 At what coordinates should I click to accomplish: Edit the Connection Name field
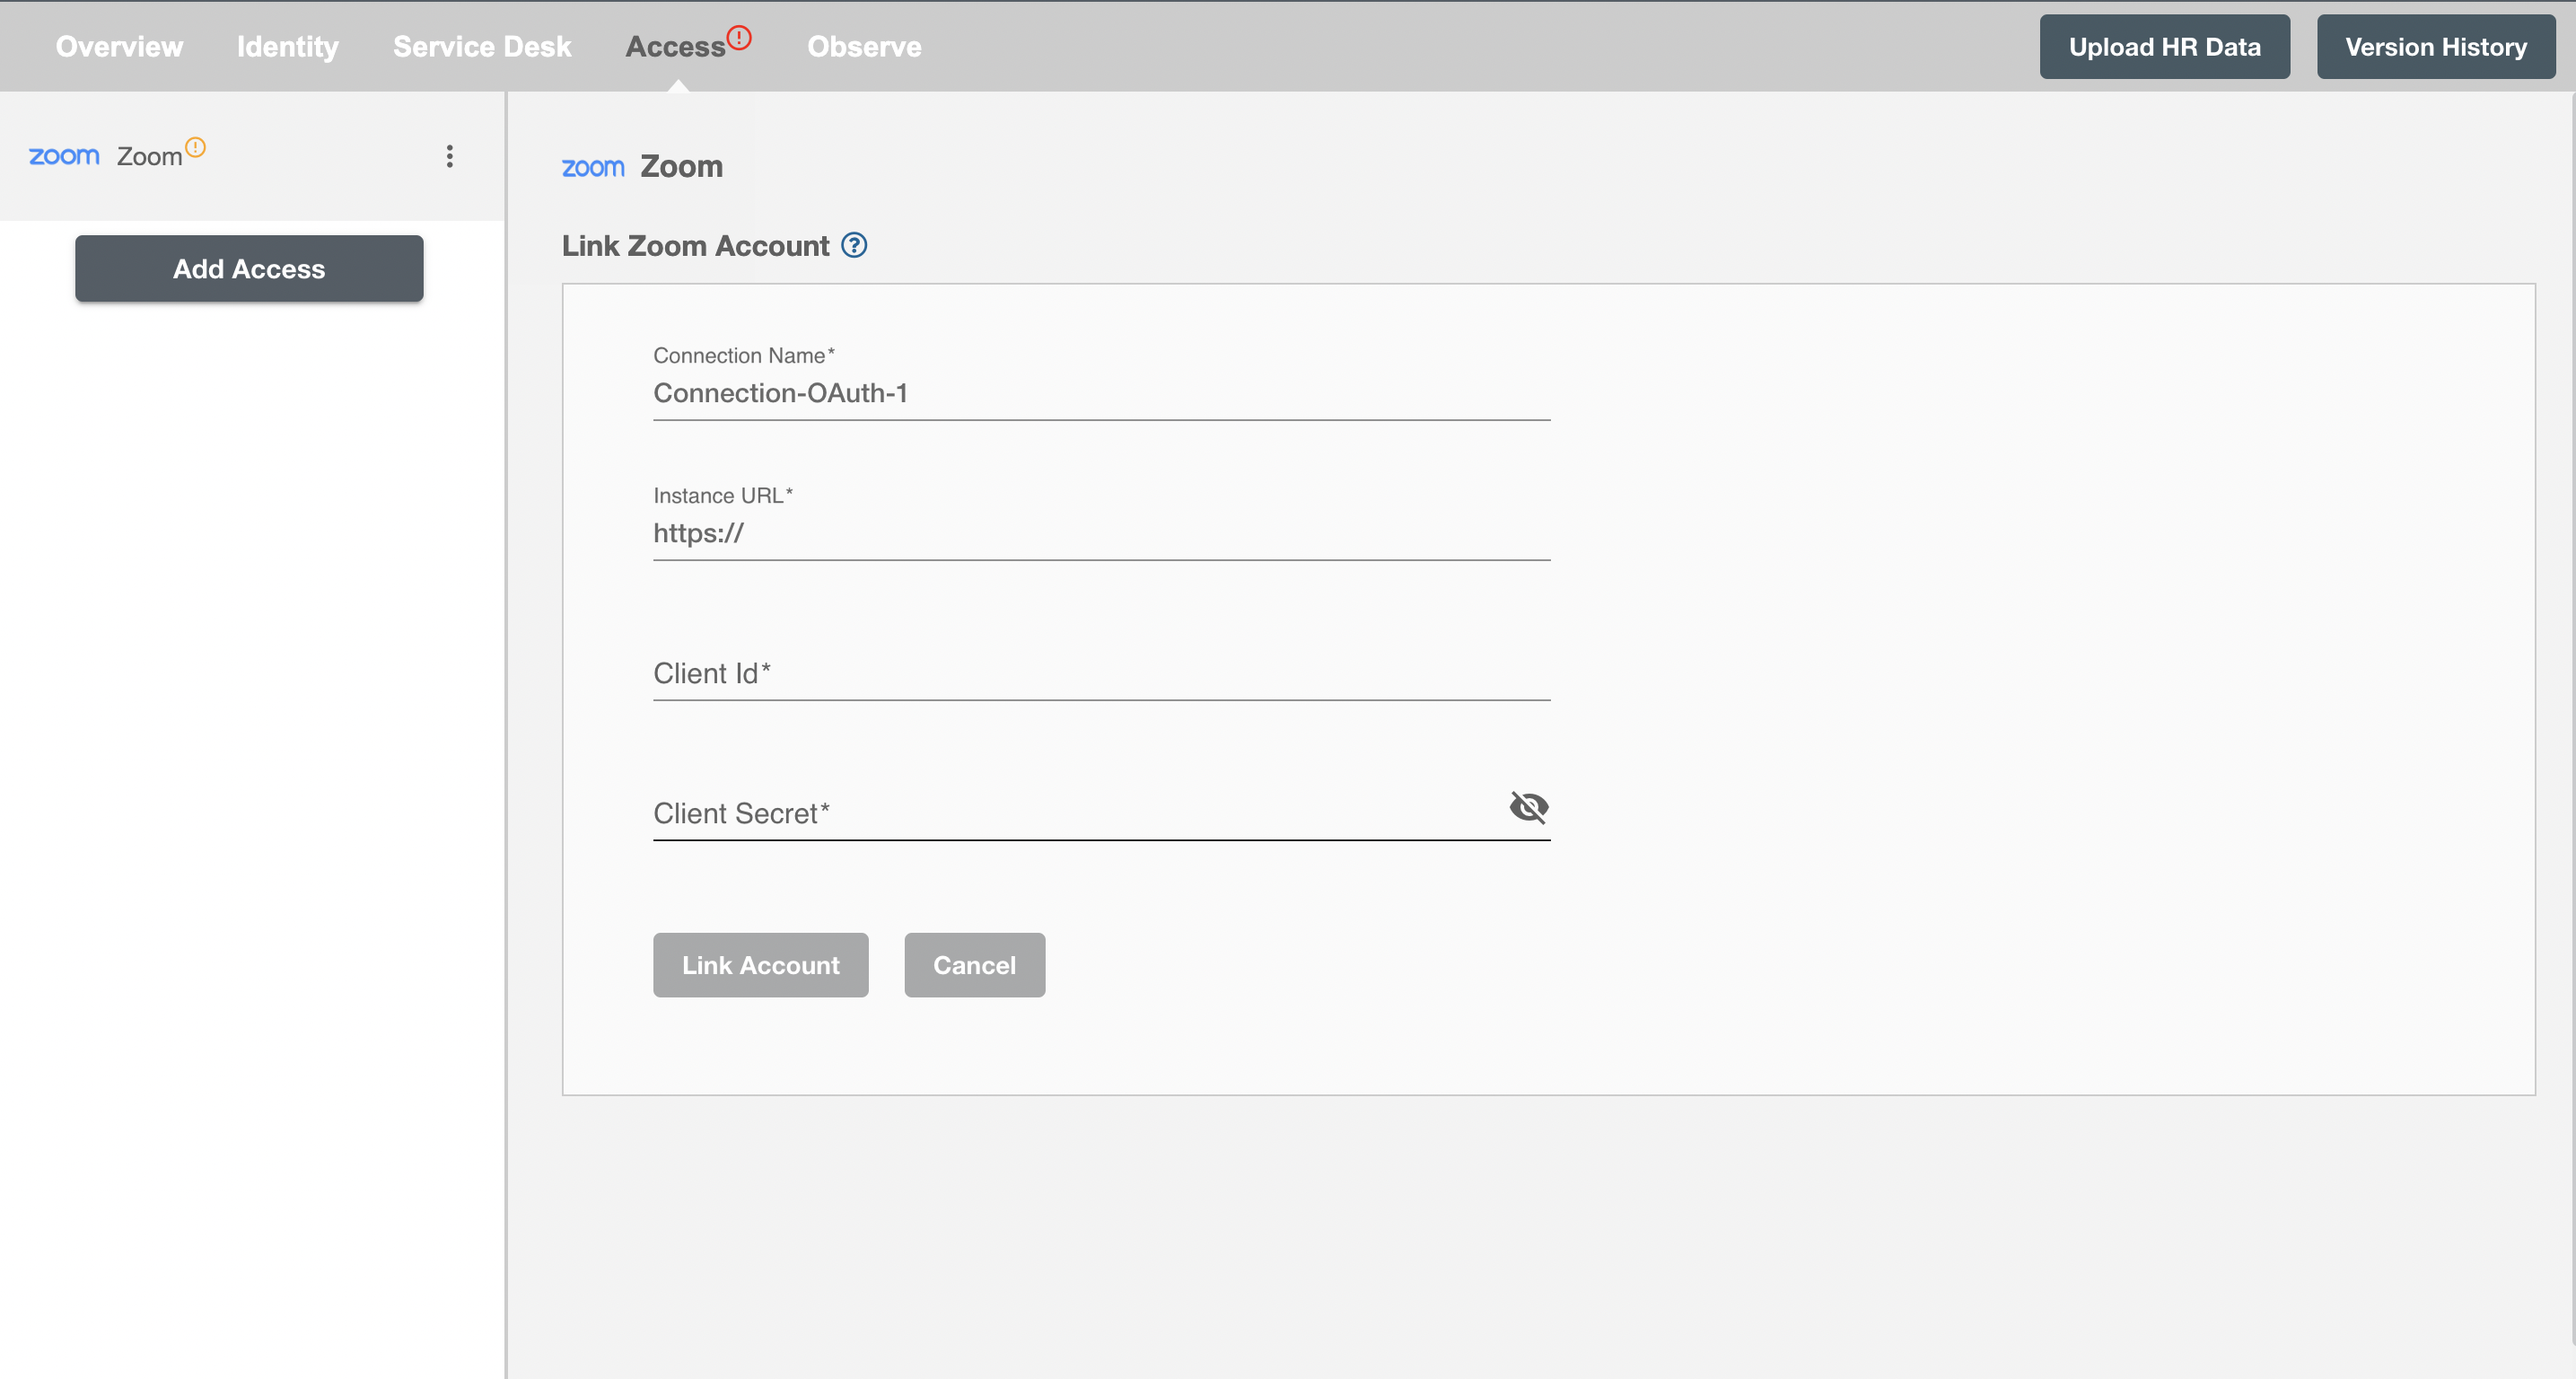click(1101, 393)
